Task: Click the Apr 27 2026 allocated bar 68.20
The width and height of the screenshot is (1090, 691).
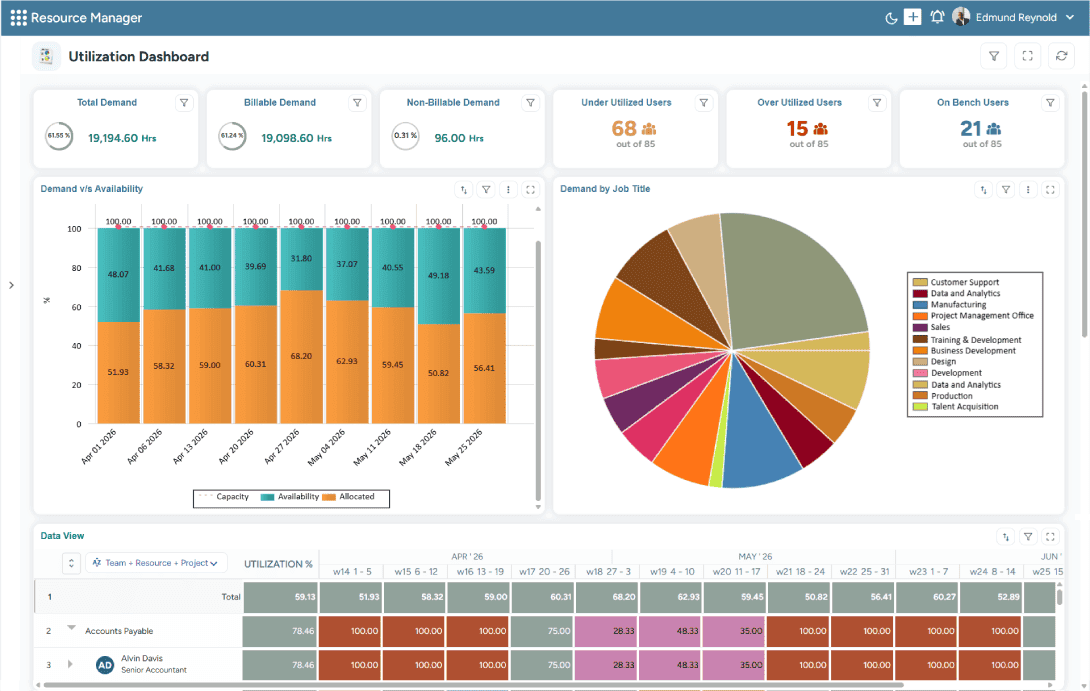Action: click(301, 357)
